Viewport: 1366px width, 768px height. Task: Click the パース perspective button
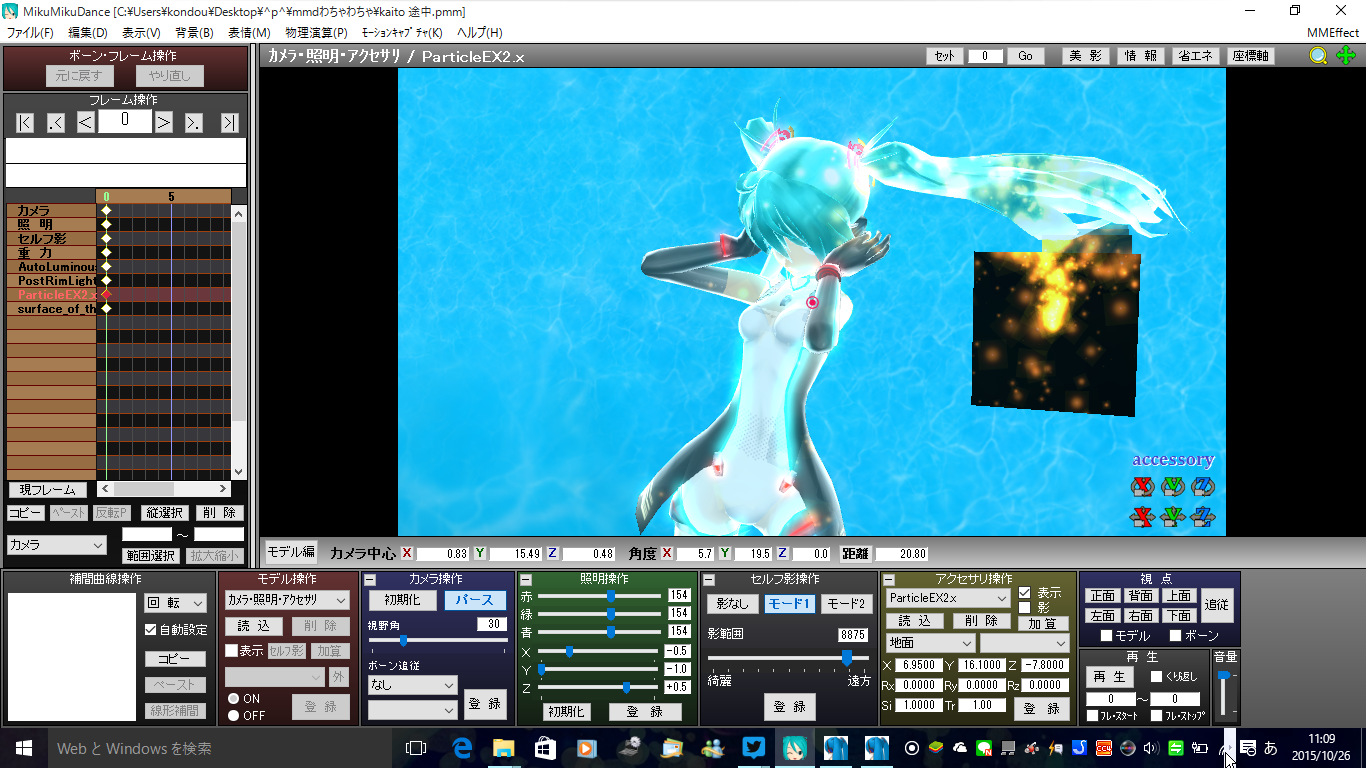(475, 600)
